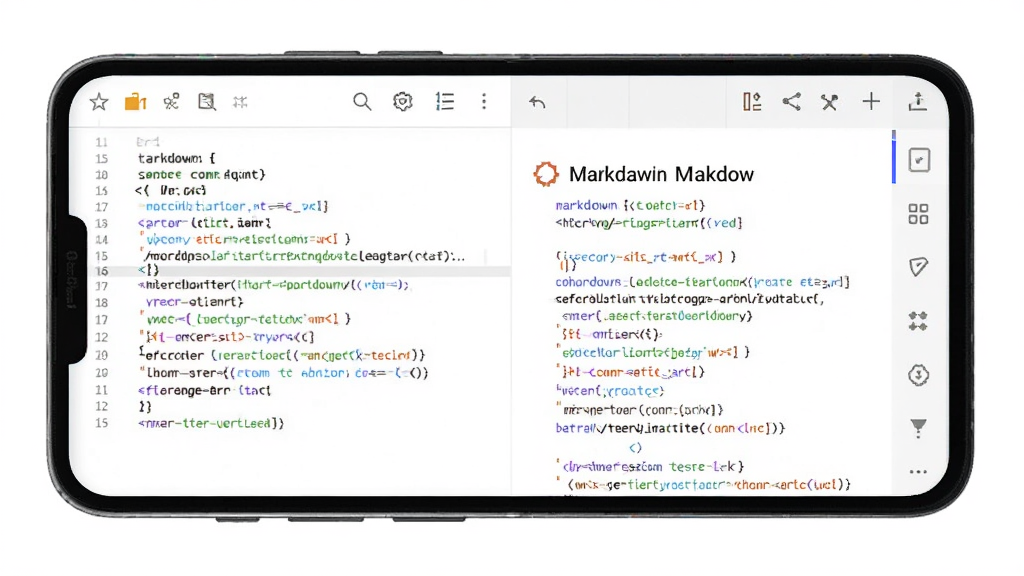The image size is (1024, 576).
Task: Tap the four-dot cluster icon in the sidebar
Action: (x=918, y=321)
